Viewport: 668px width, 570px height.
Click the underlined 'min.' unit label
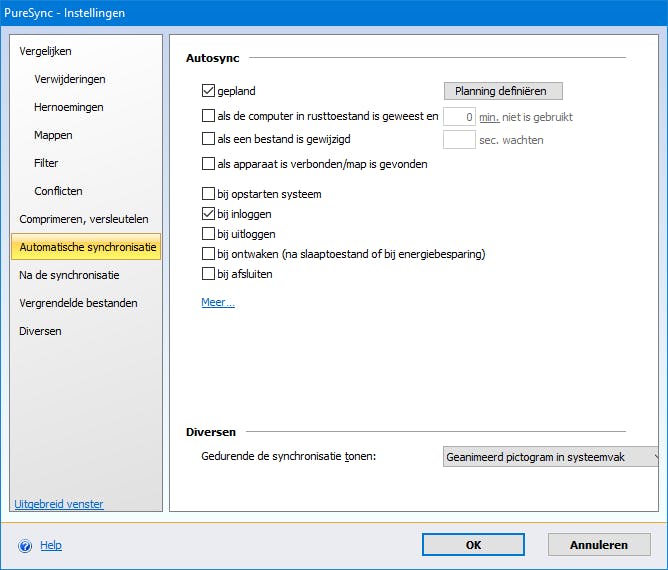click(x=489, y=117)
